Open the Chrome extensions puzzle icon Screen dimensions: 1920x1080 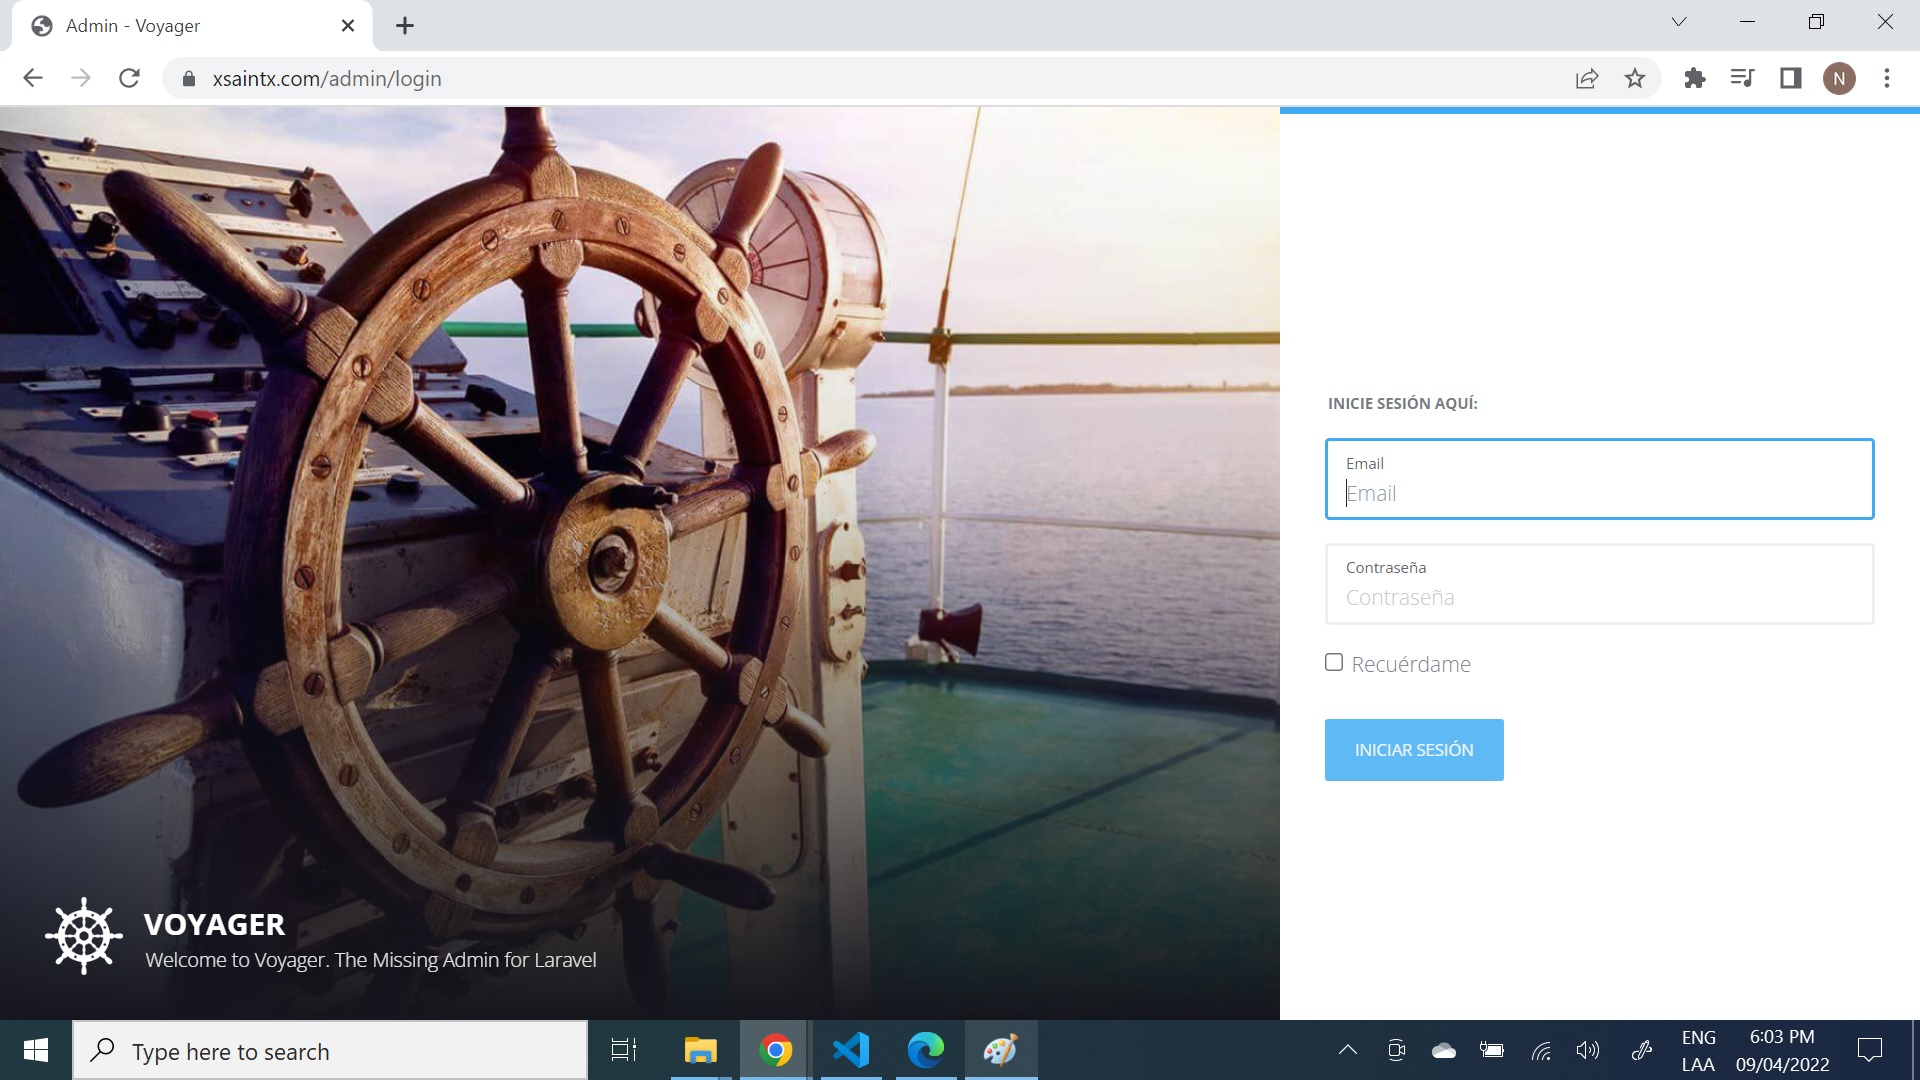[1694, 78]
